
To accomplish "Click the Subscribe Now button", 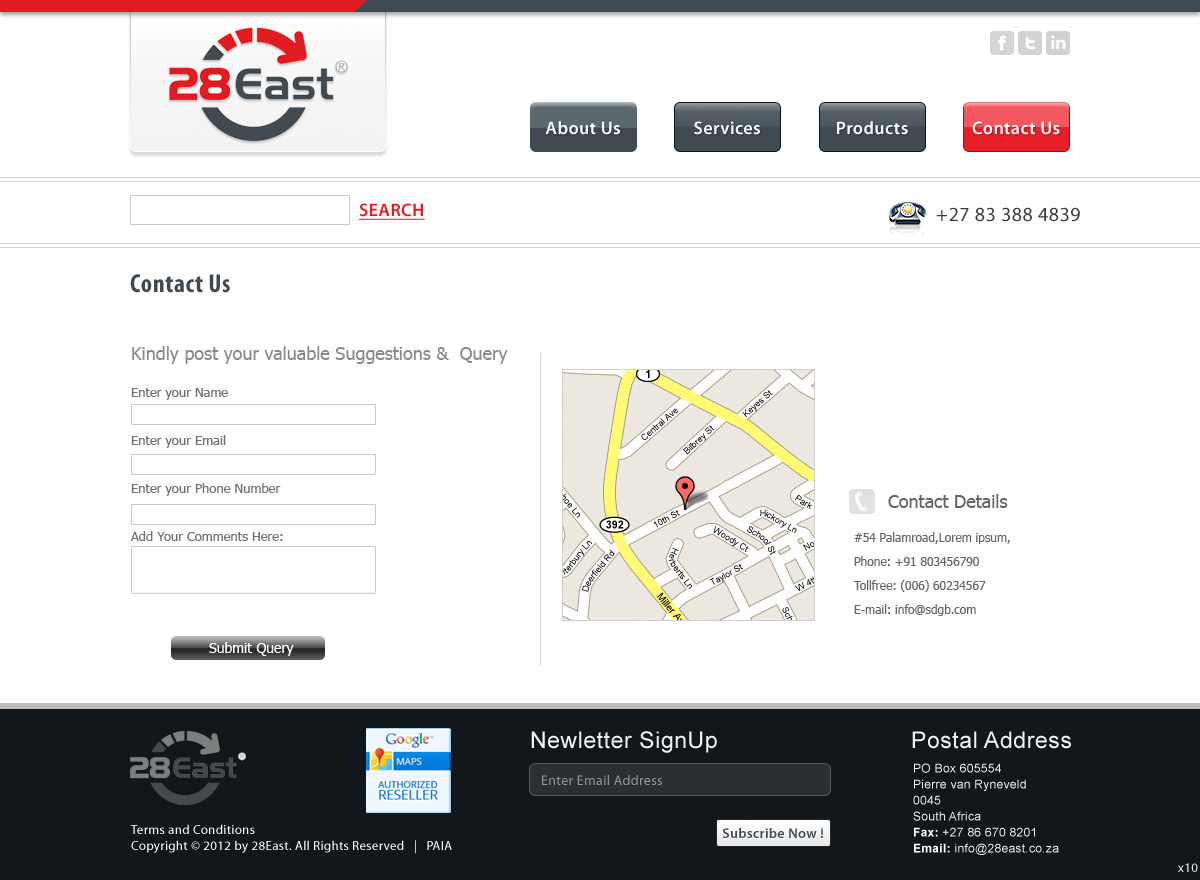I will pyautogui.click(x=773, y=833).
